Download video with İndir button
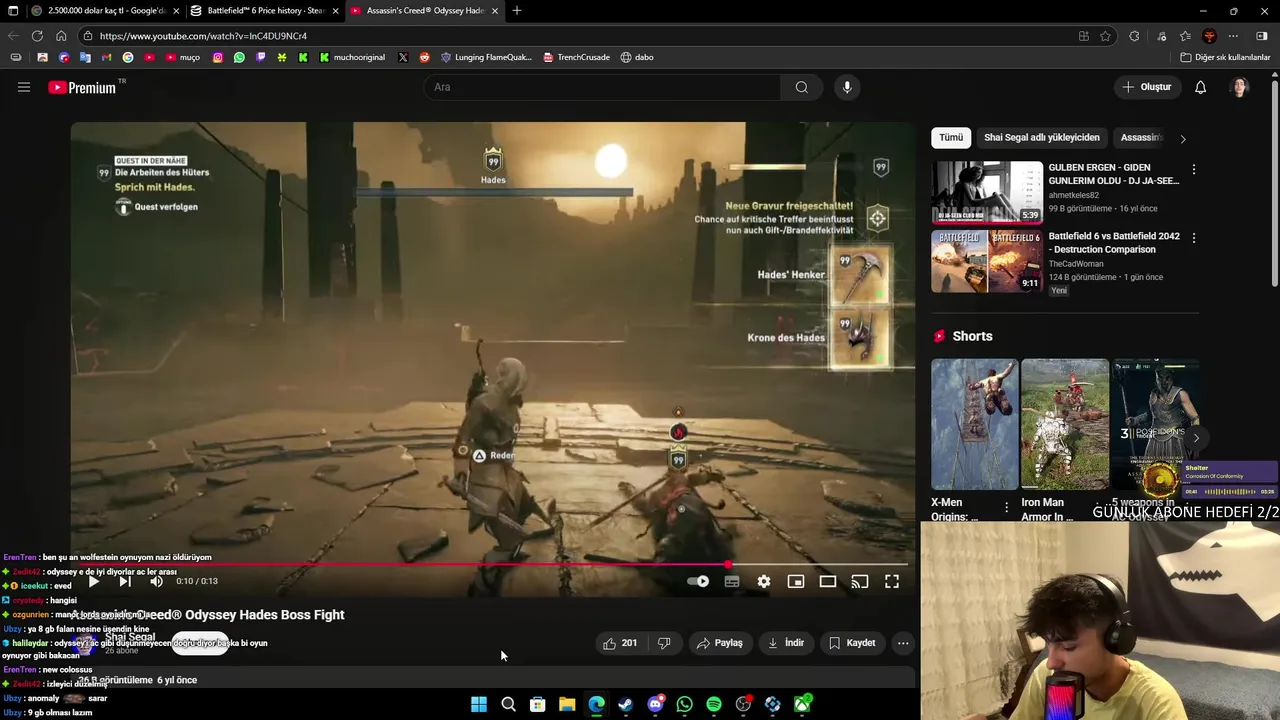1280x720 pixels. 786,643
